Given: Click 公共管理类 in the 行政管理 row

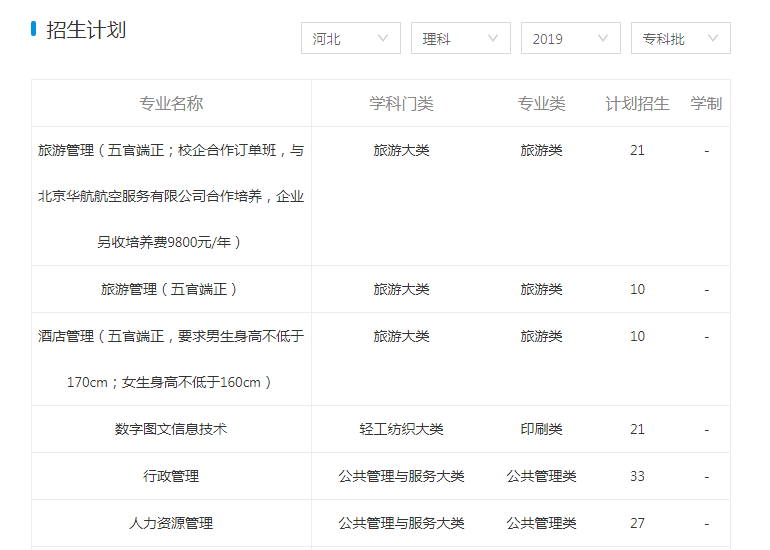Looking at the screenshot, I should coord(541,476).
